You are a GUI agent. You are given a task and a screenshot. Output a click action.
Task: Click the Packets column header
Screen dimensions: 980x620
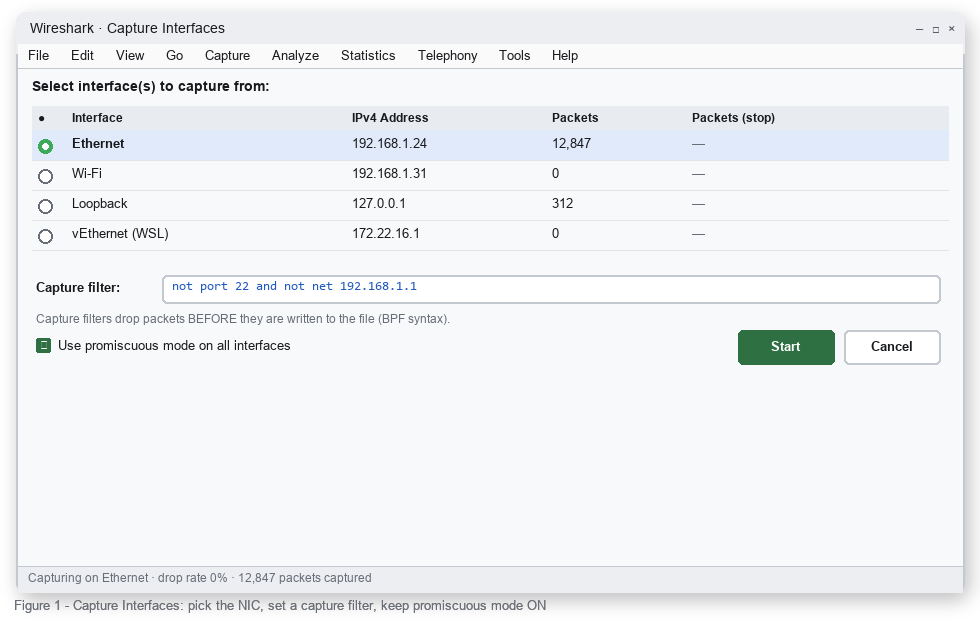[575, 118]
